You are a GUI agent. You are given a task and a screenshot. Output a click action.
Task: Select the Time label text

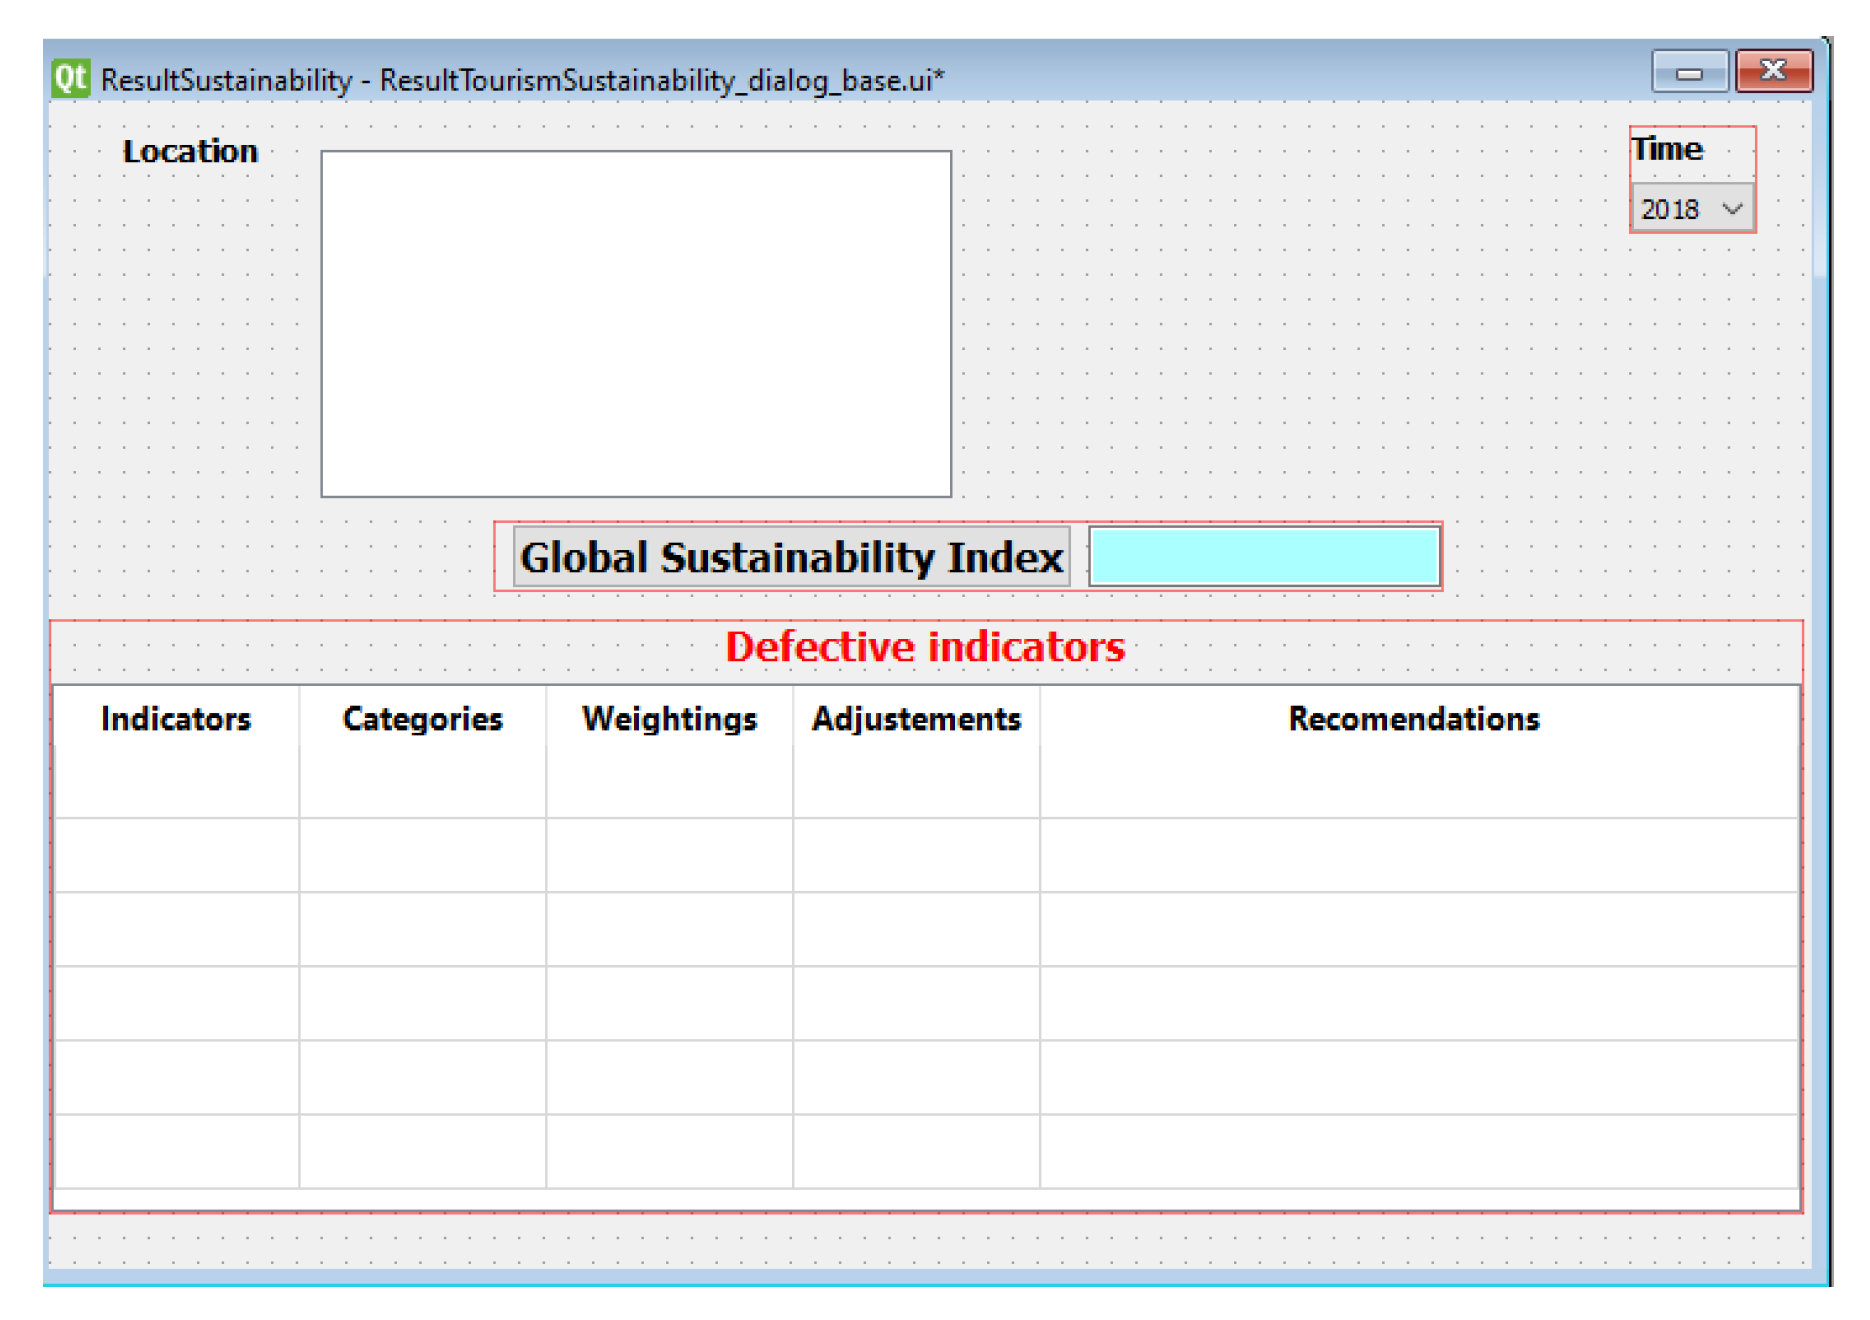(x=1667, y=149)
